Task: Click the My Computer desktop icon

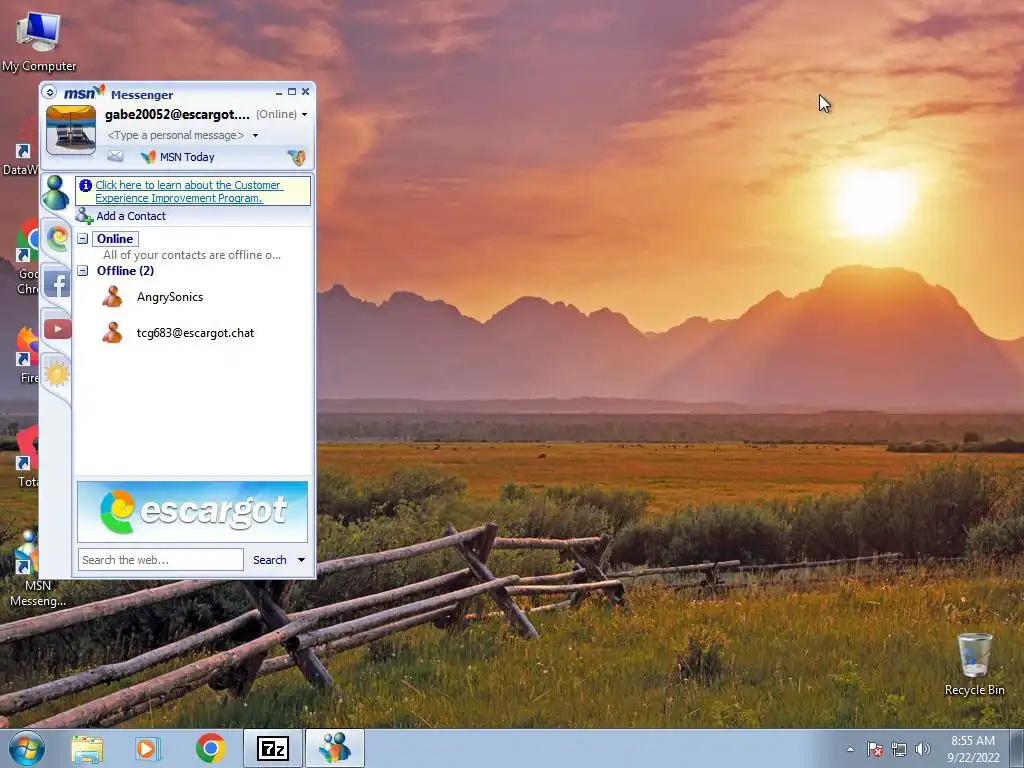Action: click(39, 41)
